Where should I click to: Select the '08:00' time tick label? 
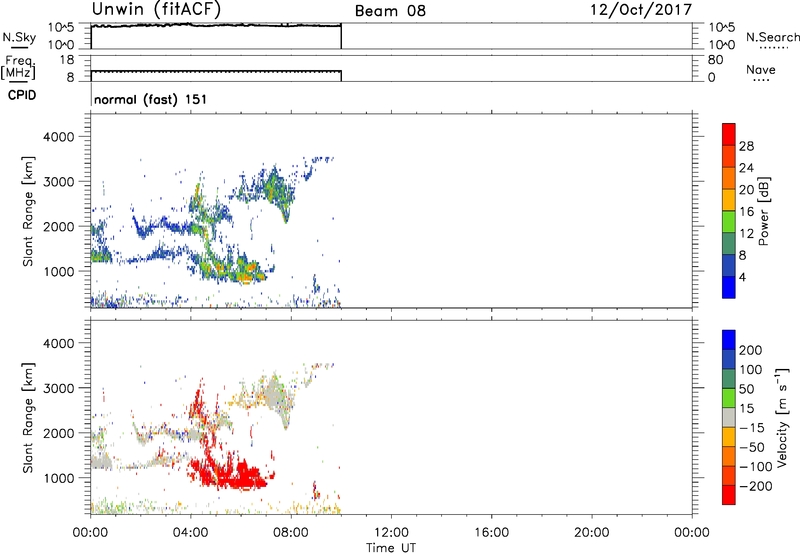pos(291,533)
